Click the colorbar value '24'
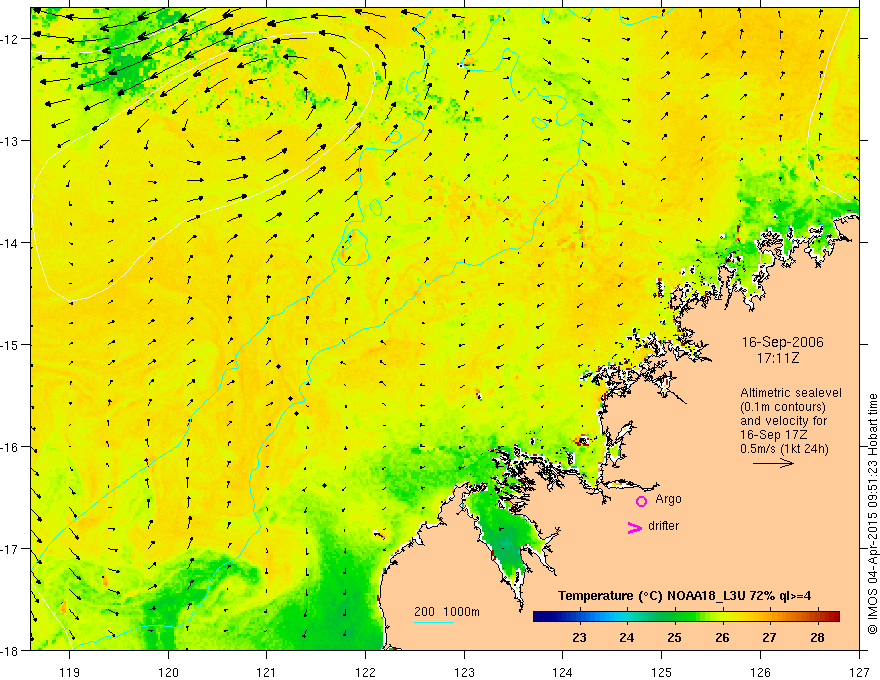 pyautogui.click(x=627, y=637)
